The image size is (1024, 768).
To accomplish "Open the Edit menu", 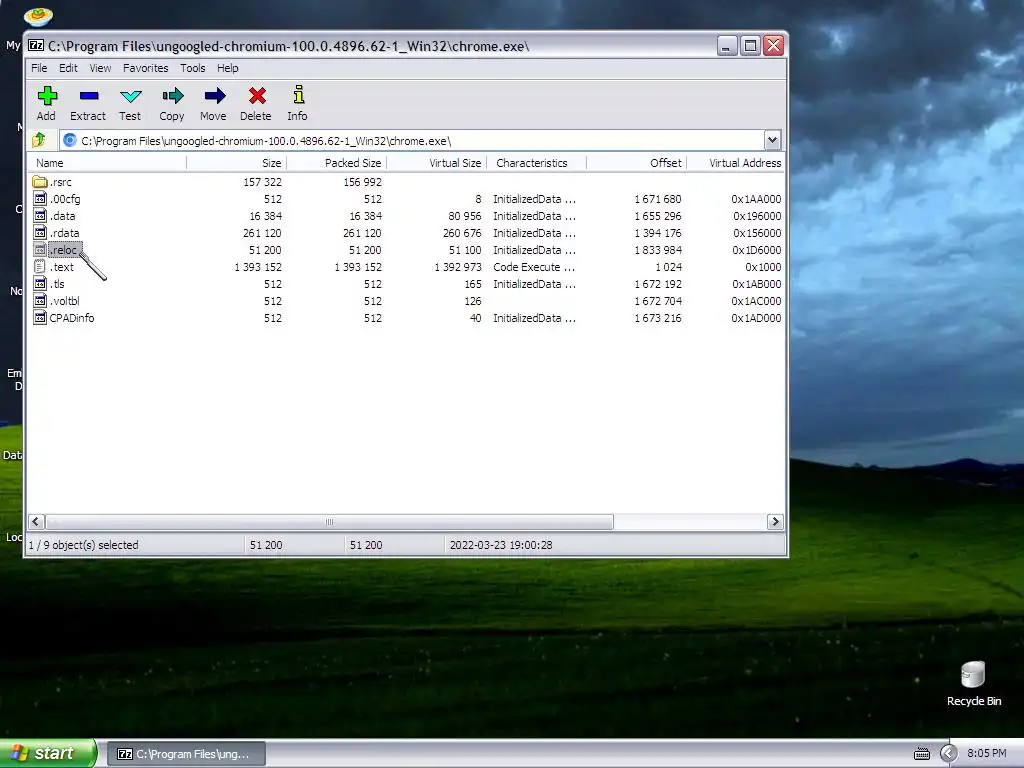I will pos(68,68).
